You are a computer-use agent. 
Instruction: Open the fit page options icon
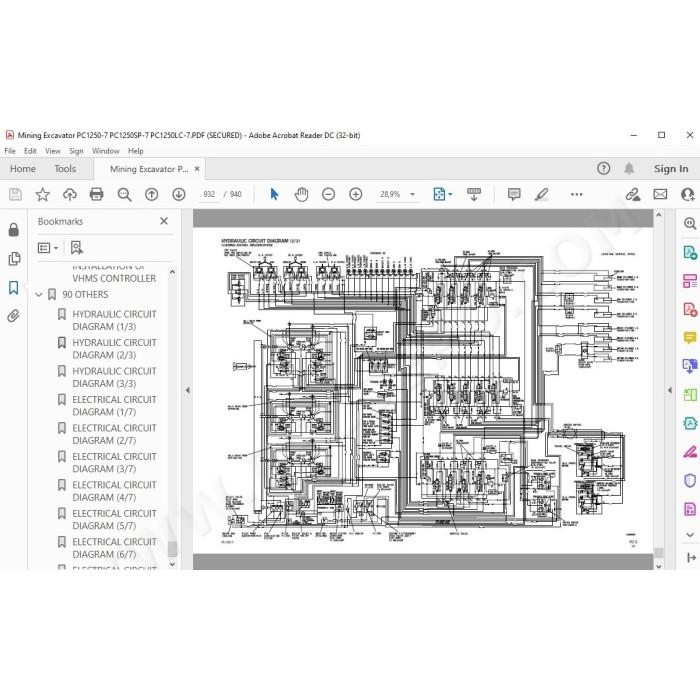(442, 194)
